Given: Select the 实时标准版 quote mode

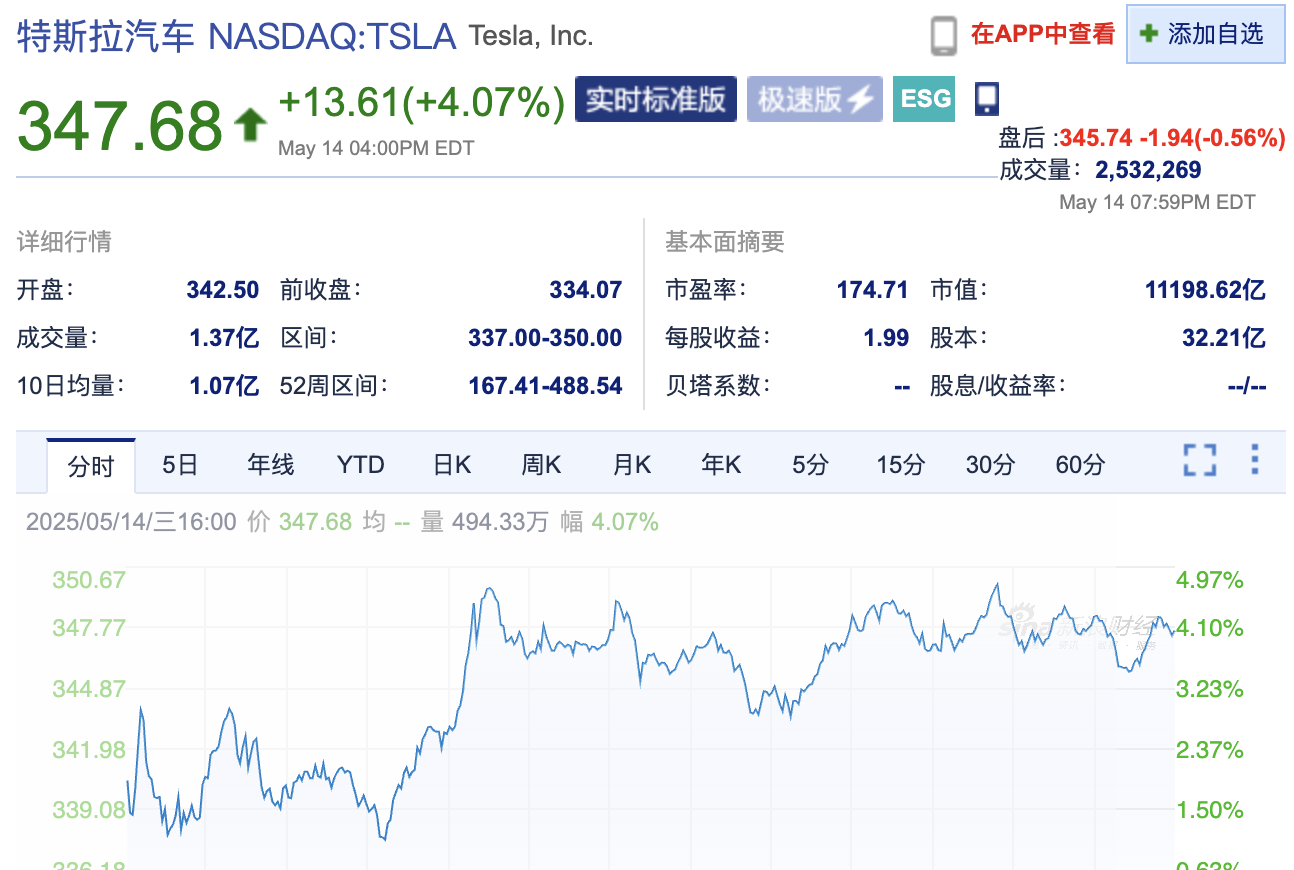Looking at the screenshot, I should 656,99.
